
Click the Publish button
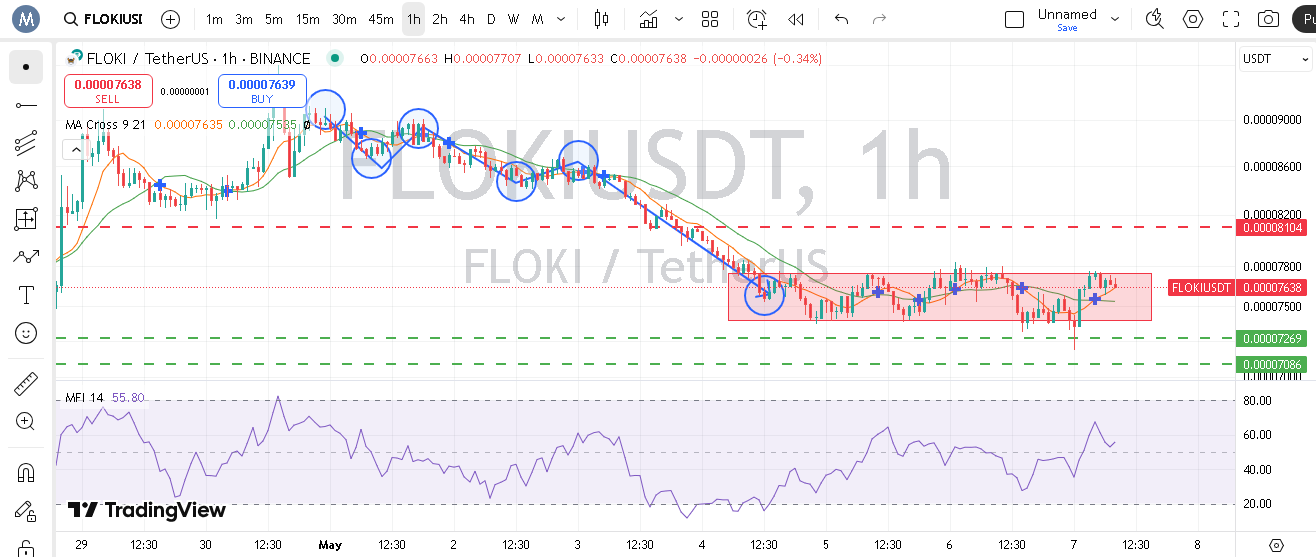(1304, 19)
